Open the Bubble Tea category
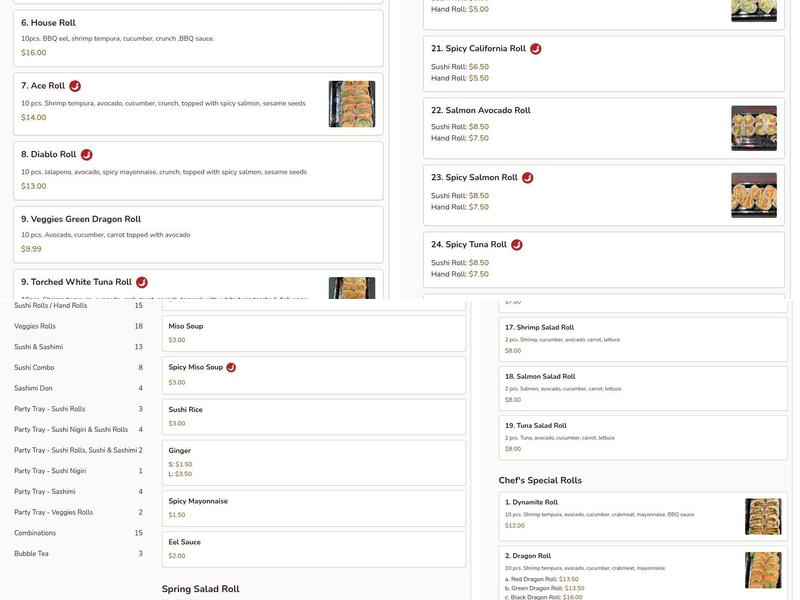Image resolution: width=800 pixels, height=600 pixels. click(31, 554)
